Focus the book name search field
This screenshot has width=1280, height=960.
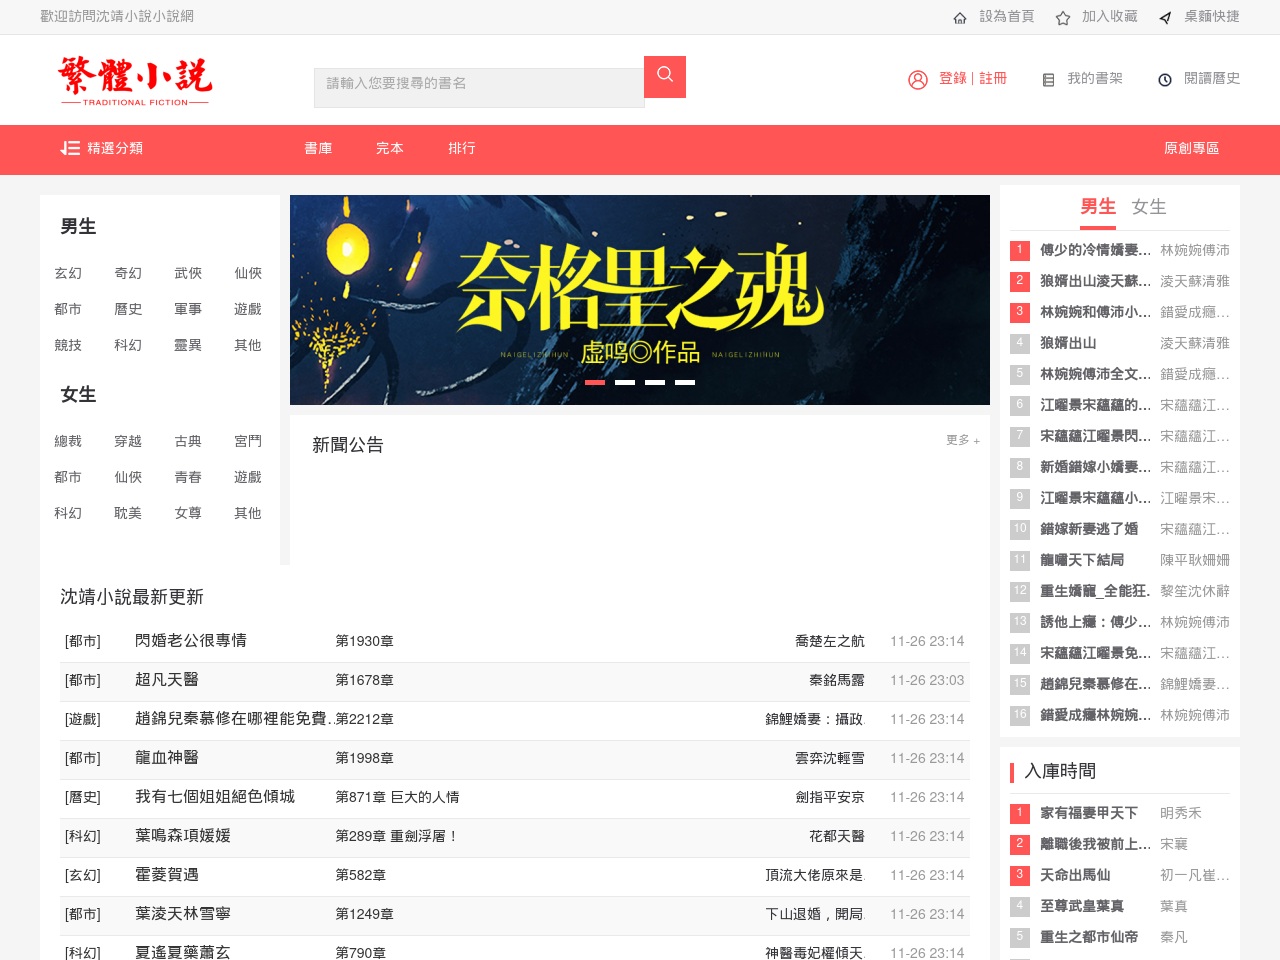(x=479, y=87)
